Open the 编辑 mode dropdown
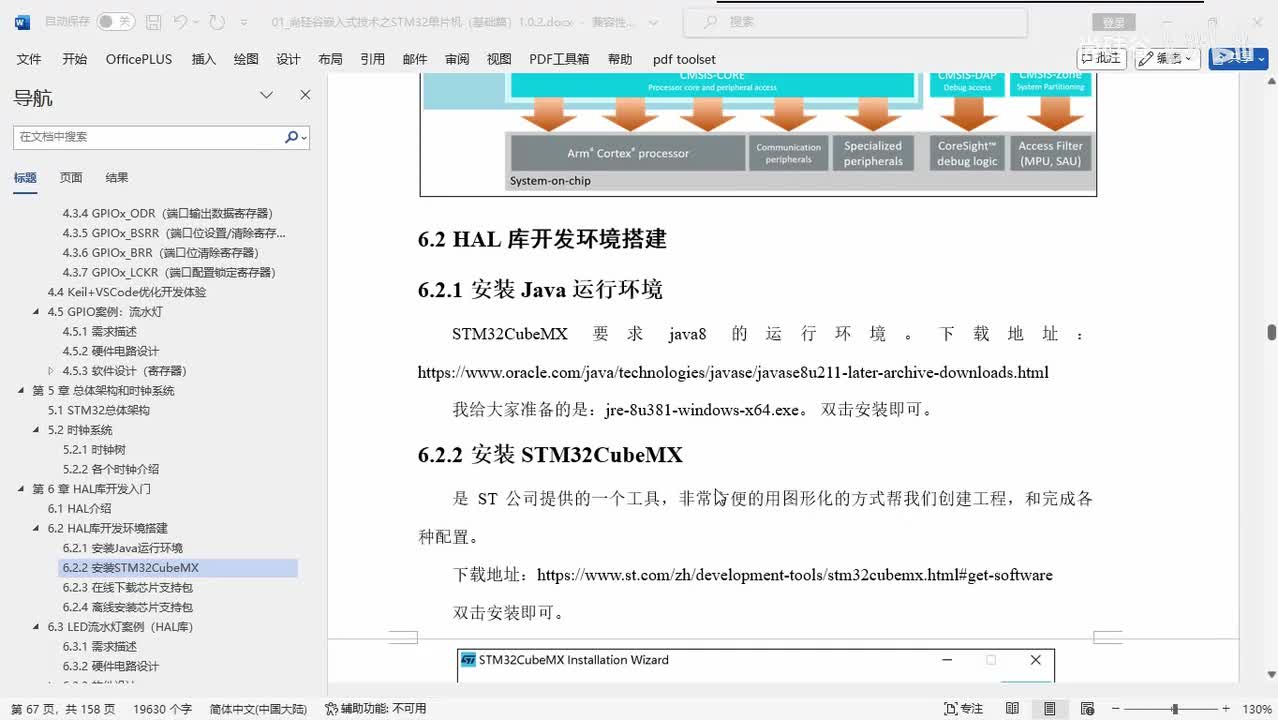The height and width of the screenshot is (720, 1278). pyautogui.click(x=1167, y=58)
